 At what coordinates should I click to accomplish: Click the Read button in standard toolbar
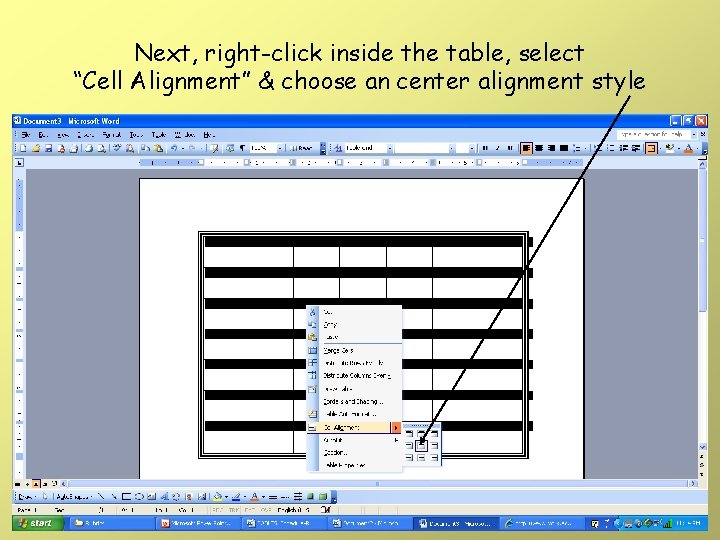tap(300, 148)
